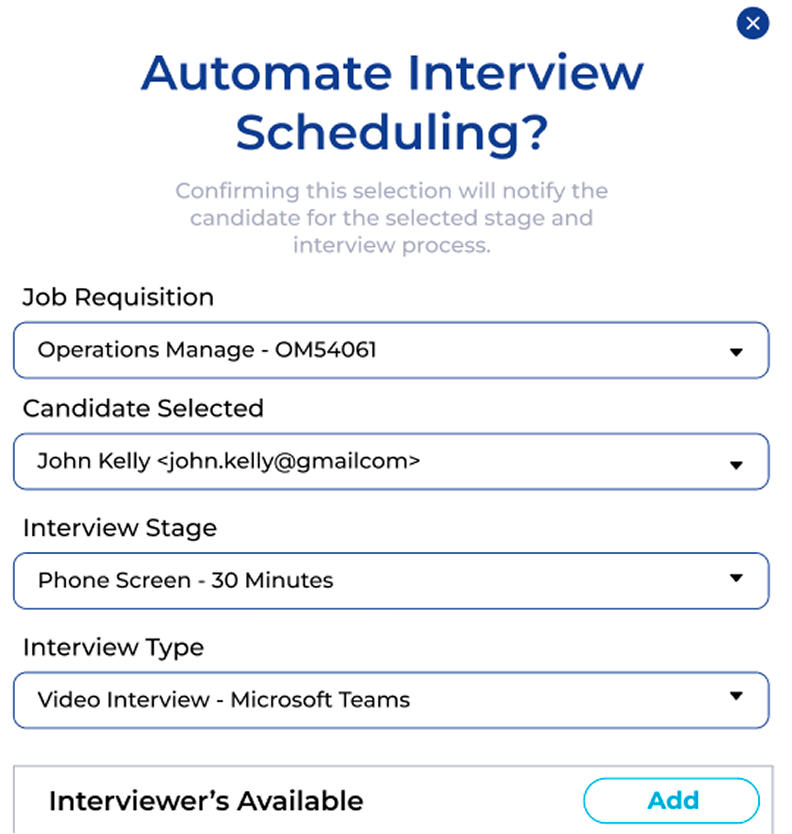Click the "Candidate Selected" field label
The height and width of the screenshot is (834, 792).
pyautogui.click(x=143, y=408)
